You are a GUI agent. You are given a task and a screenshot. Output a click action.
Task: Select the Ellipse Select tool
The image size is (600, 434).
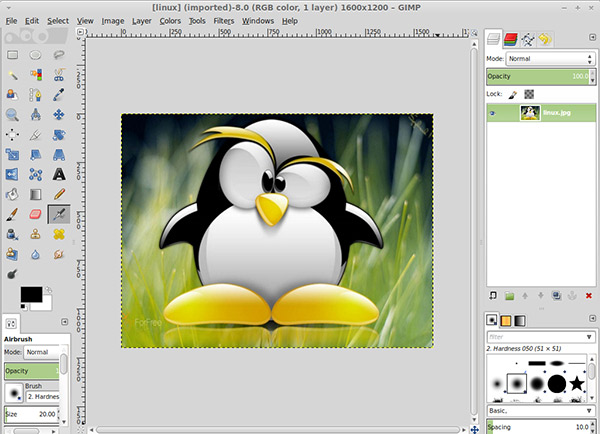(x=36, y=55)
